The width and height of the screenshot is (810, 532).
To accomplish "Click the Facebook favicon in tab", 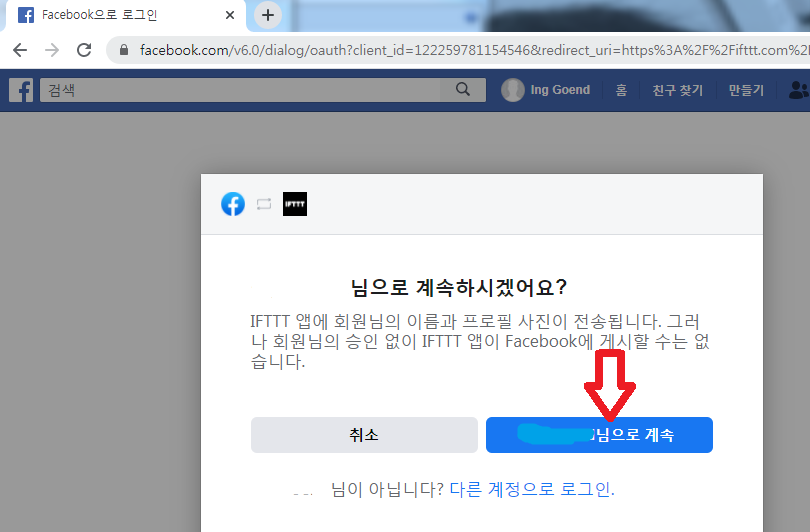I will [26, 15].
